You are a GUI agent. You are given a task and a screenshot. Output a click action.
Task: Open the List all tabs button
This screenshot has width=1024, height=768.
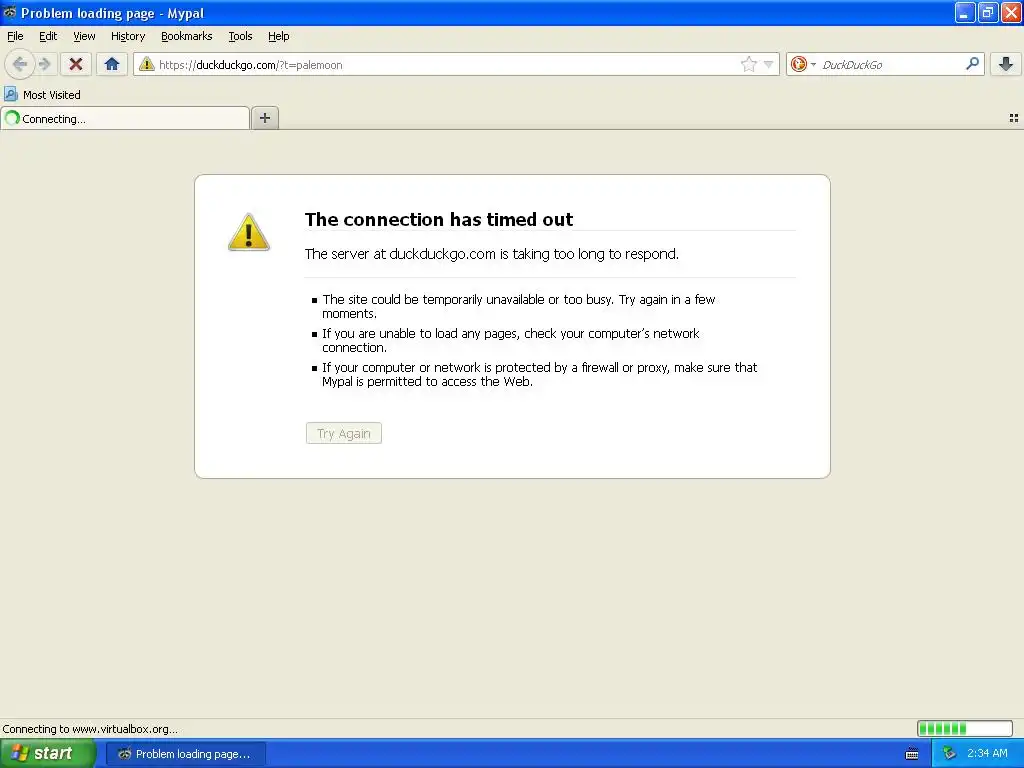[1014, 118]
